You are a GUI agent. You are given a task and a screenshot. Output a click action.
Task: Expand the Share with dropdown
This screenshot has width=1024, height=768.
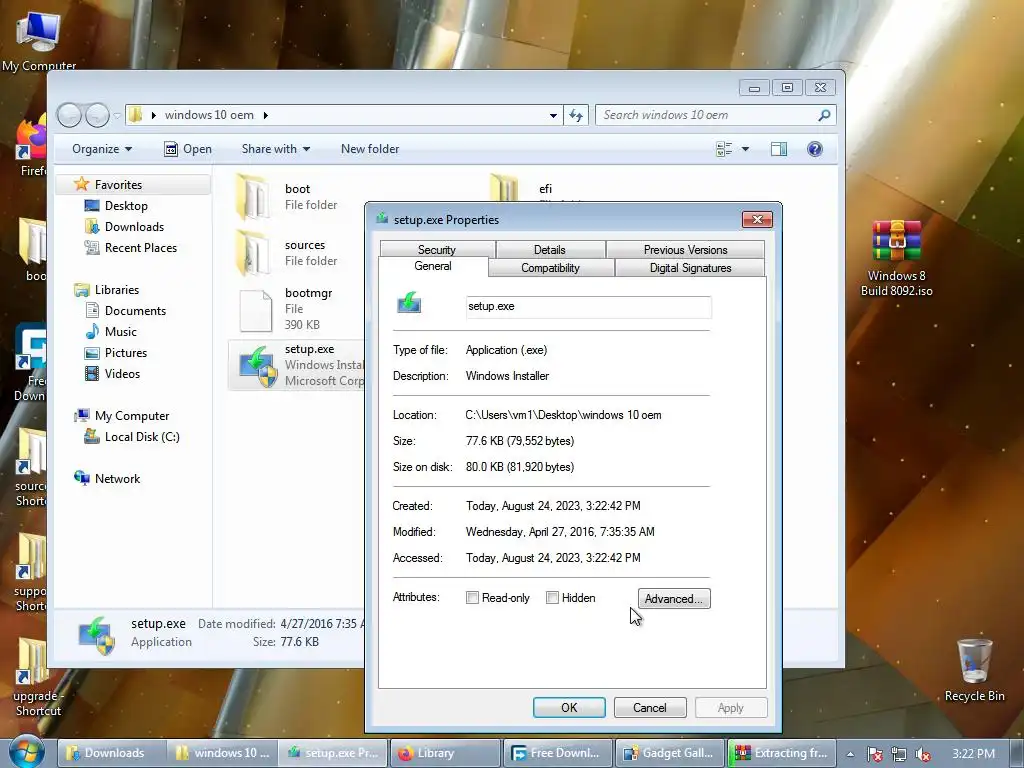(x=276, y=149)
